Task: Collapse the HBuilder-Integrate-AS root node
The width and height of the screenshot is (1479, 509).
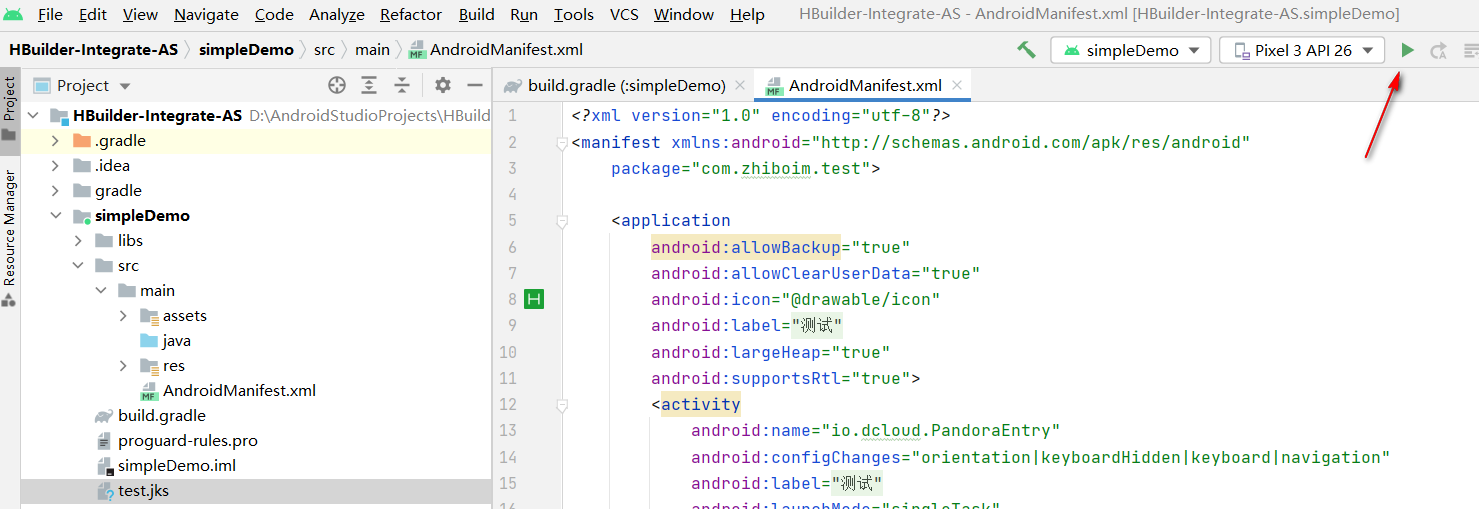Action: (x=34, y=116)
